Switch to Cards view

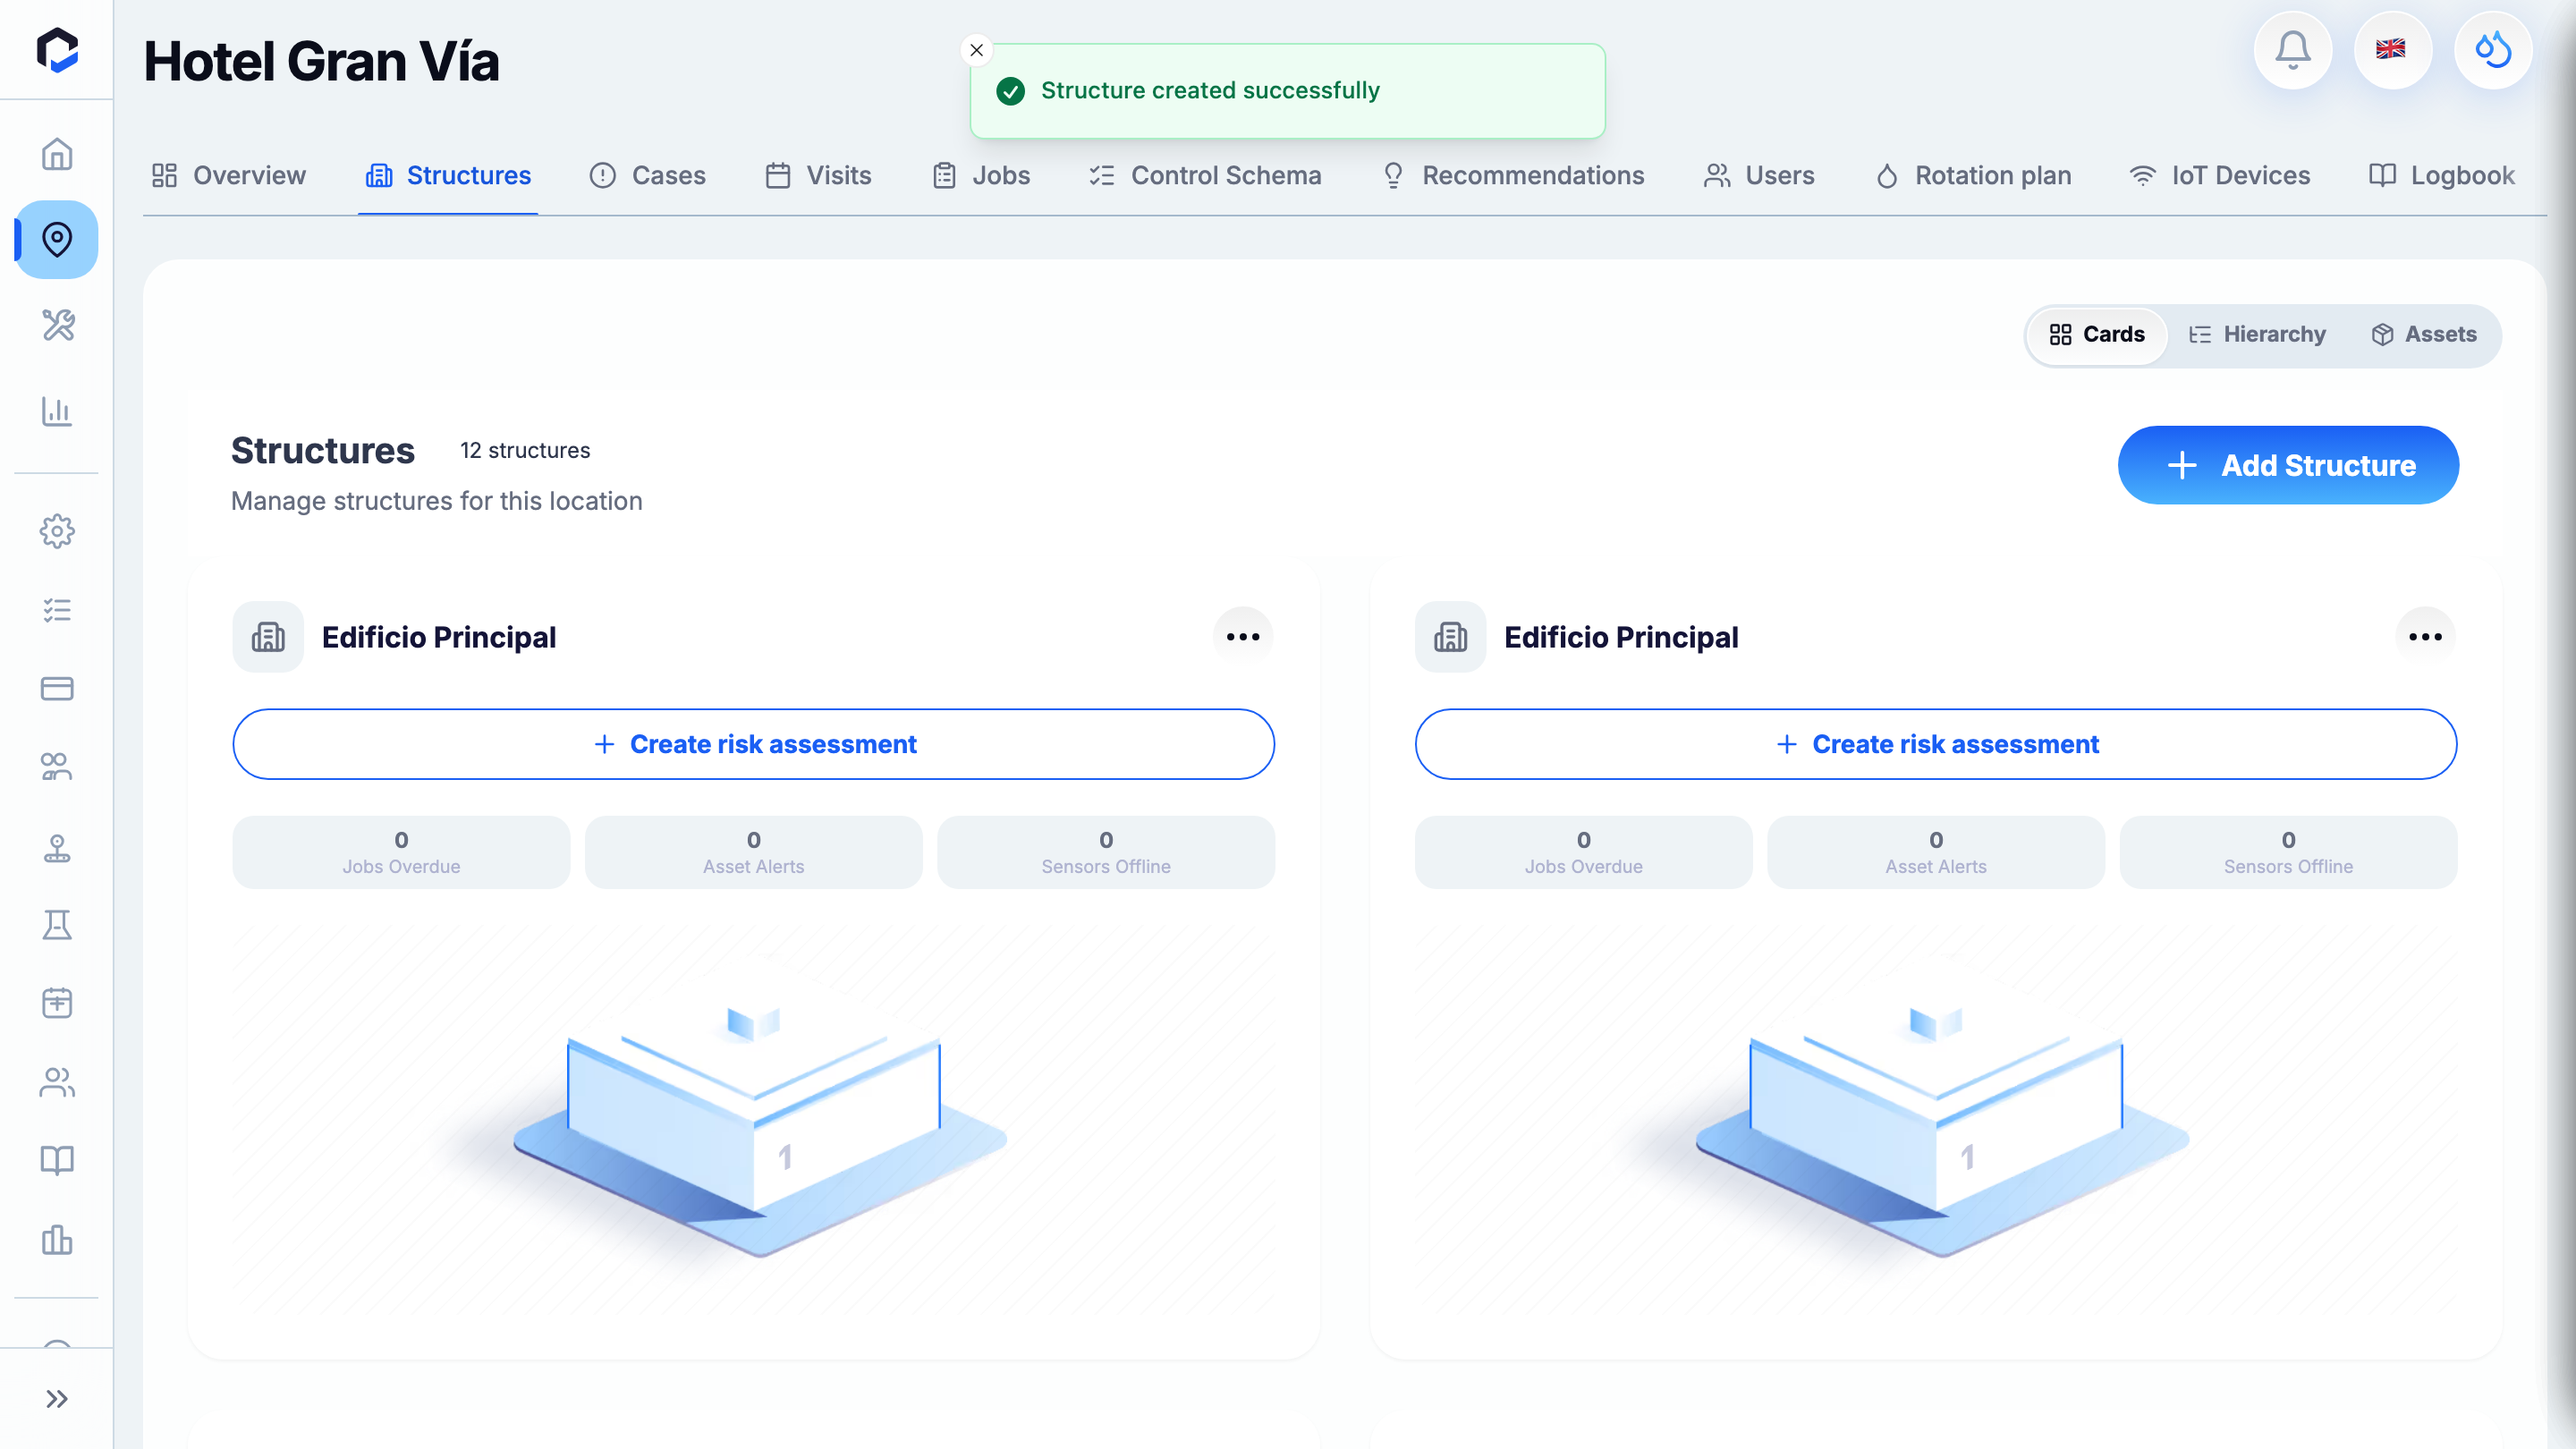pos(2097,335)
